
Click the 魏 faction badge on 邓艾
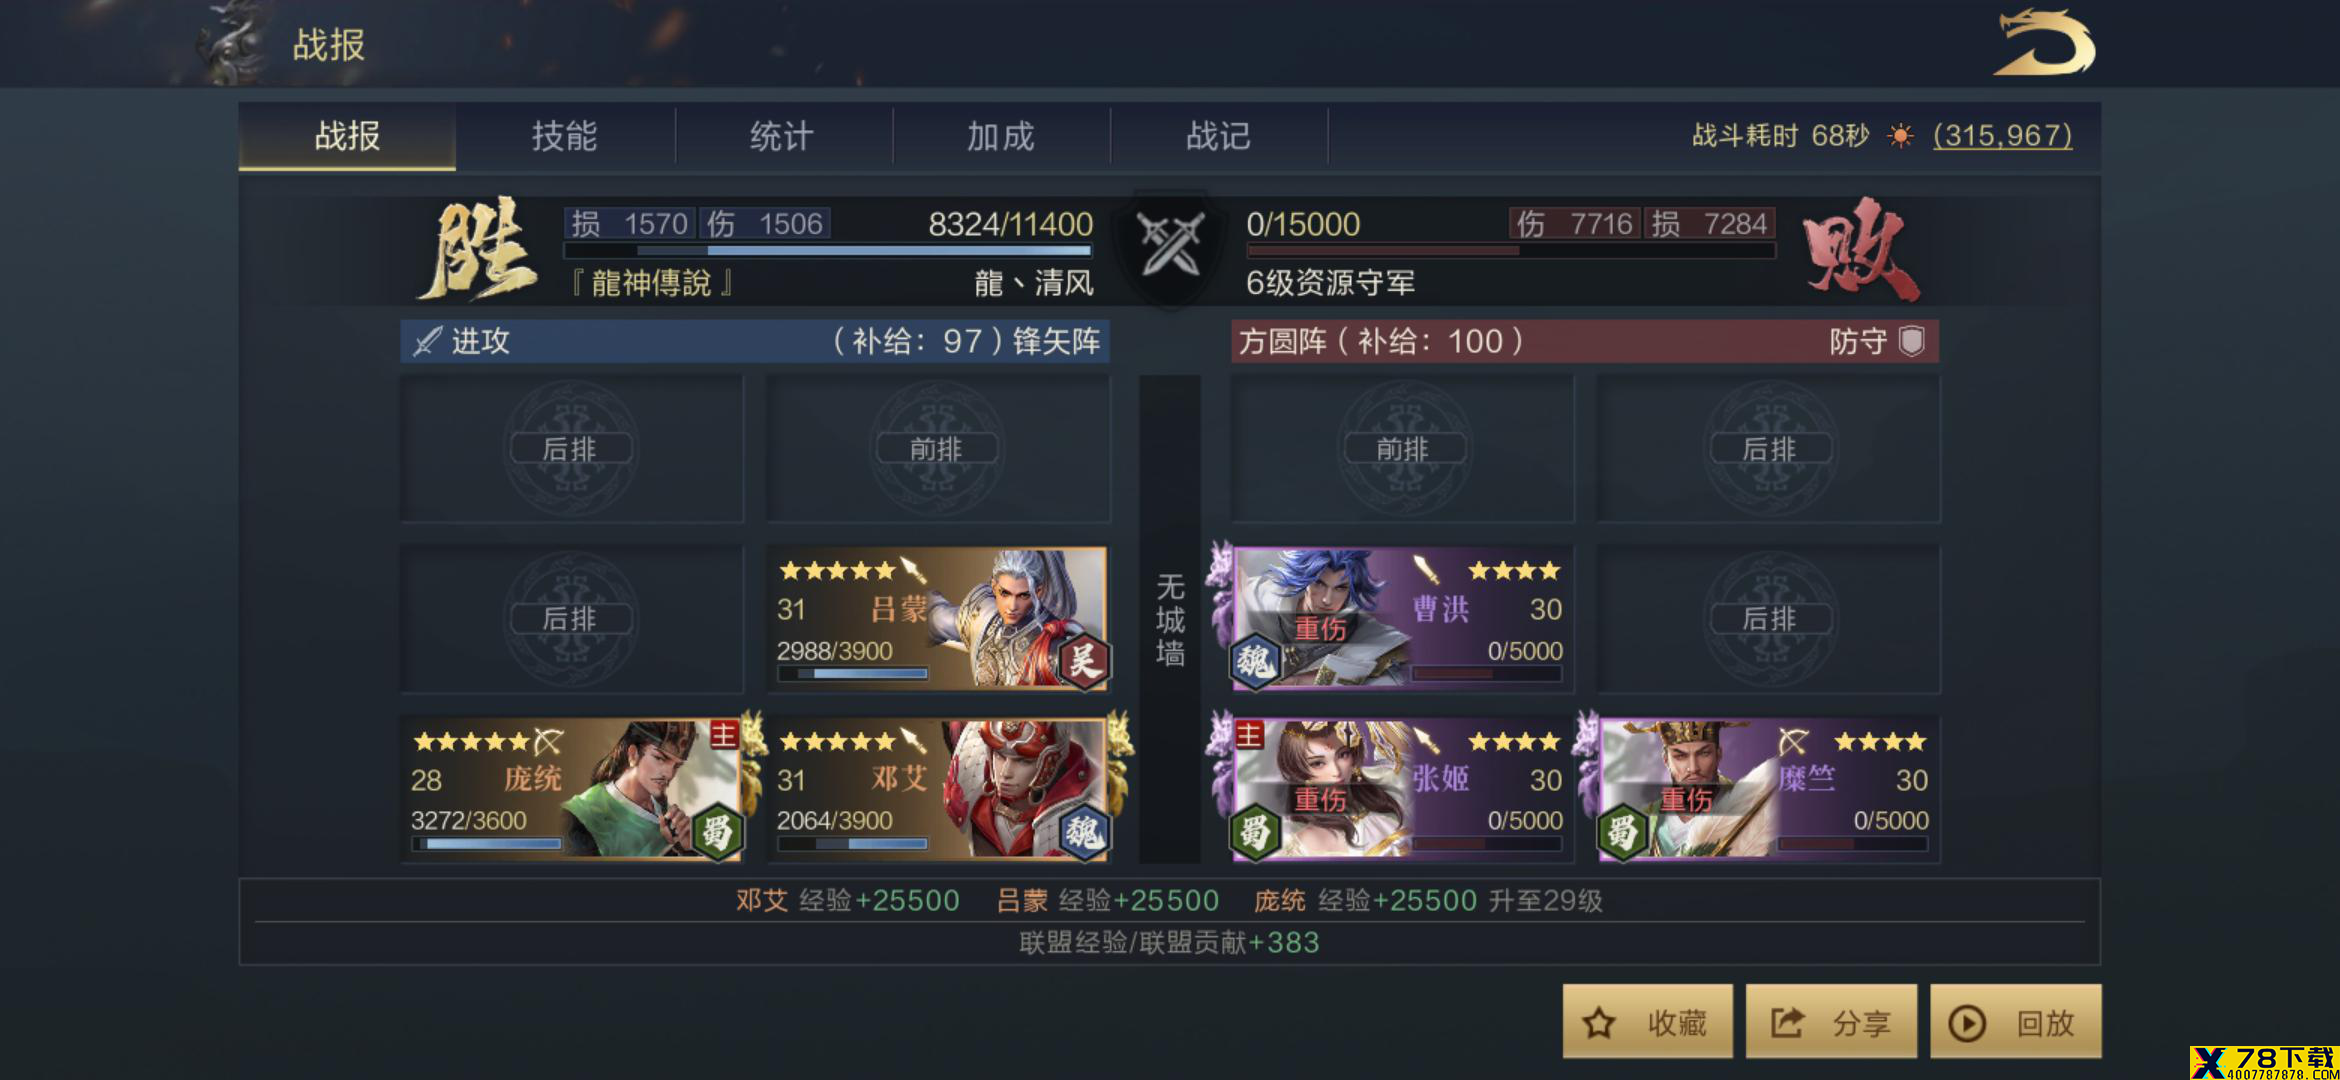[1084, 832]
